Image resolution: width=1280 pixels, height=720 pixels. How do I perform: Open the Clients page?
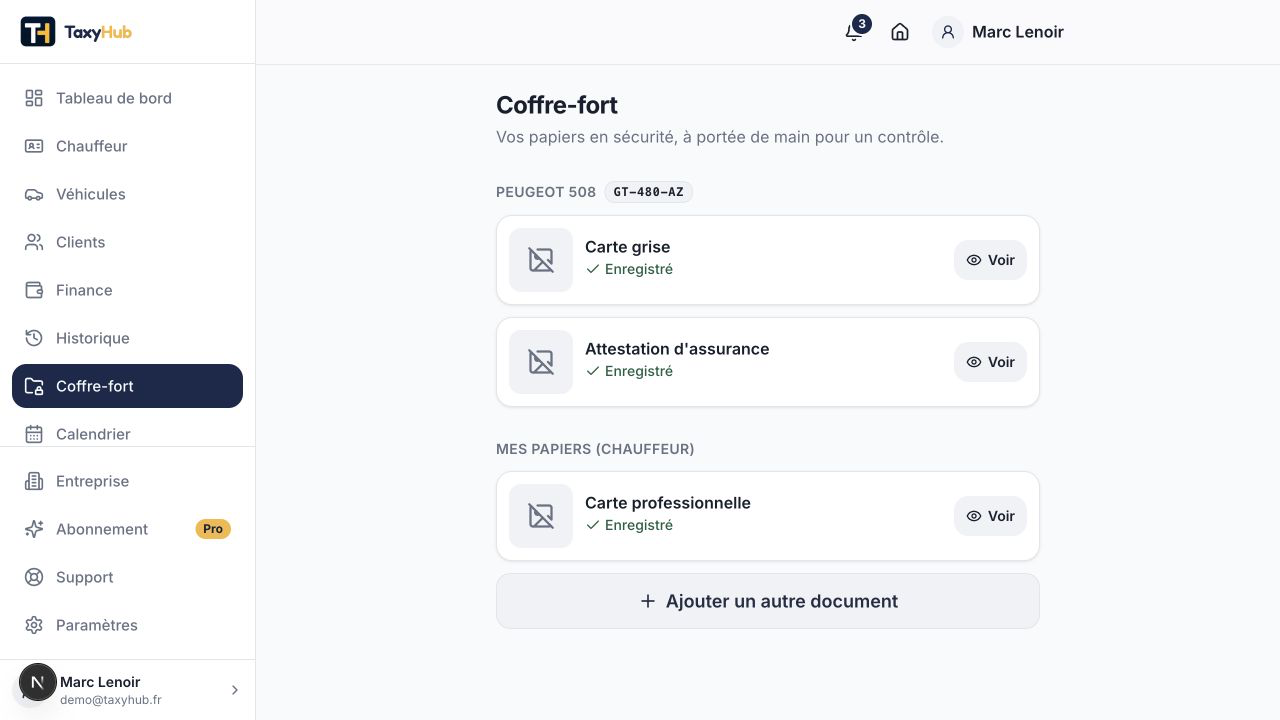[x=127, y=242]
